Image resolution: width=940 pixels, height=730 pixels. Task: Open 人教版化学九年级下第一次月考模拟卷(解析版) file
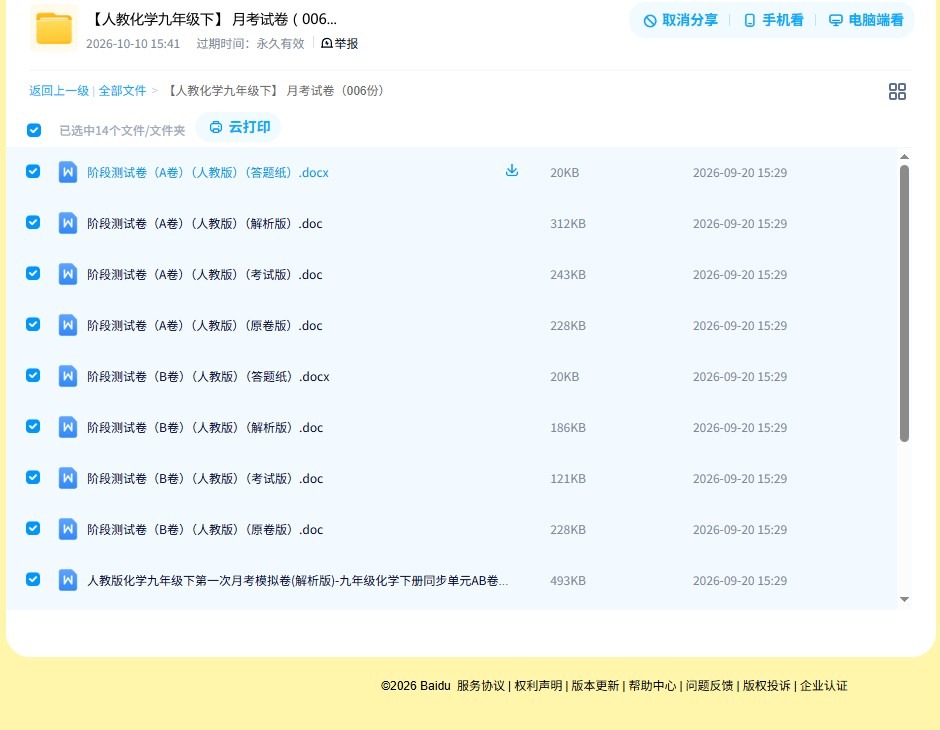tap(297, 580)
